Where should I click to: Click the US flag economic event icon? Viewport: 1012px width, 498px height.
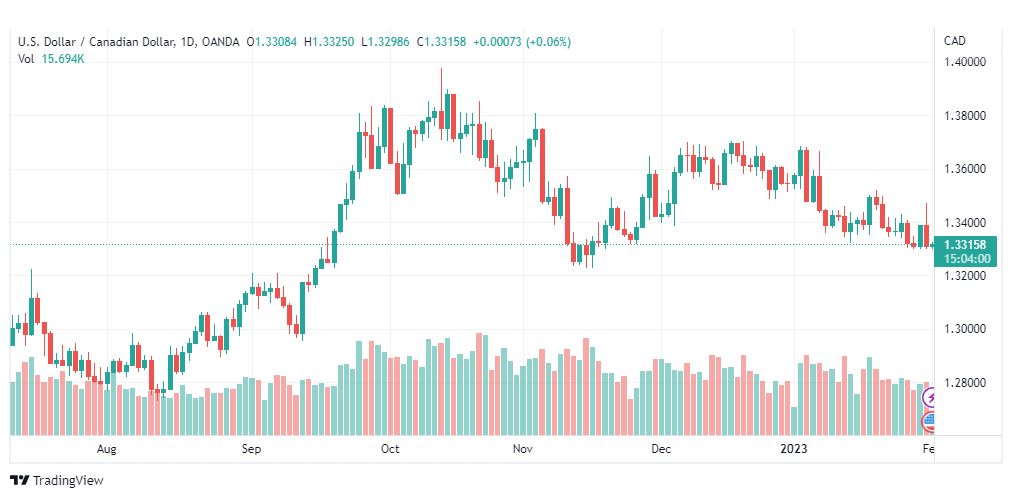[x=930, y=422]
